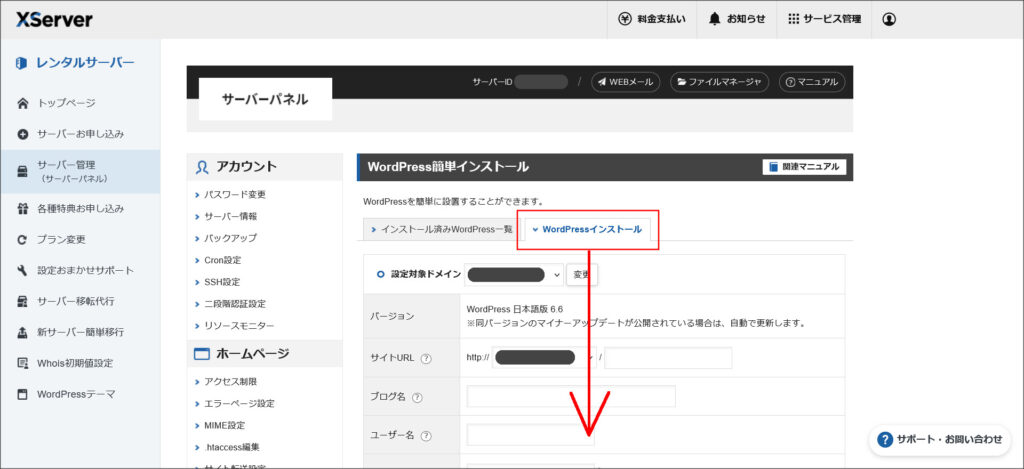
Task: Switch to WordPressインストール tab
Action: [586, 229]
